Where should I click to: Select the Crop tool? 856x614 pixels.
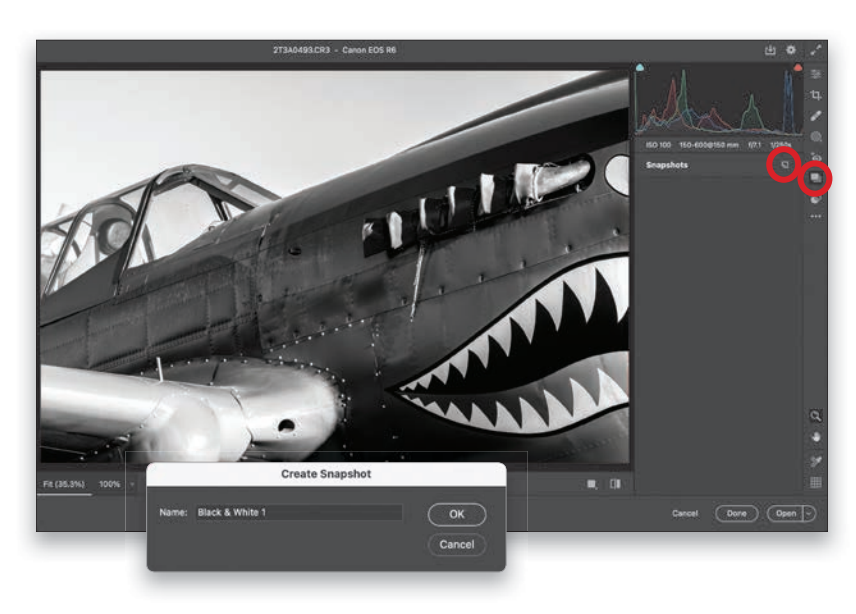pos(816,95)
